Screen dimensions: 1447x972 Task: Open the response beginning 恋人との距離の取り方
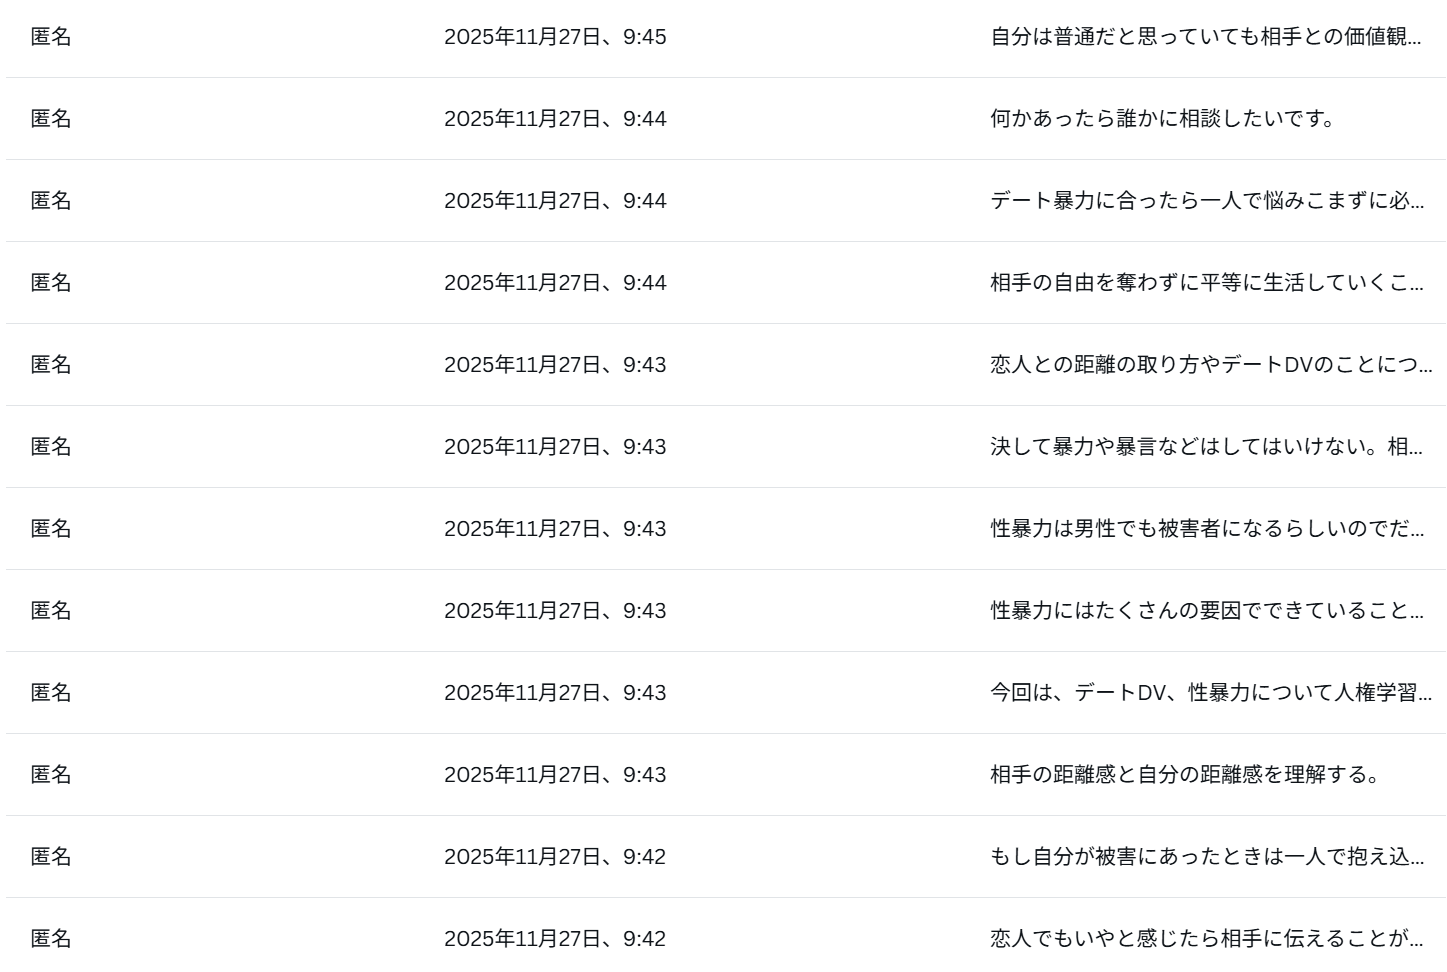tap(1210, 365)
